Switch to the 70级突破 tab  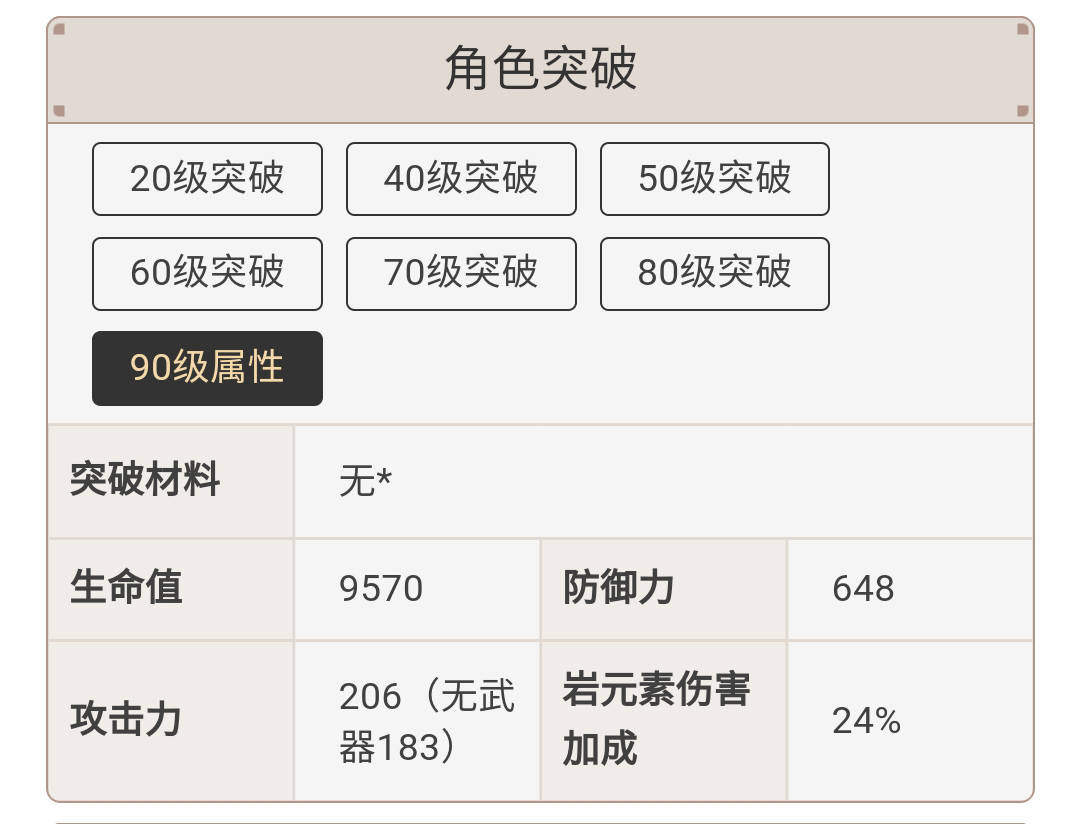[x=461, y=274]
